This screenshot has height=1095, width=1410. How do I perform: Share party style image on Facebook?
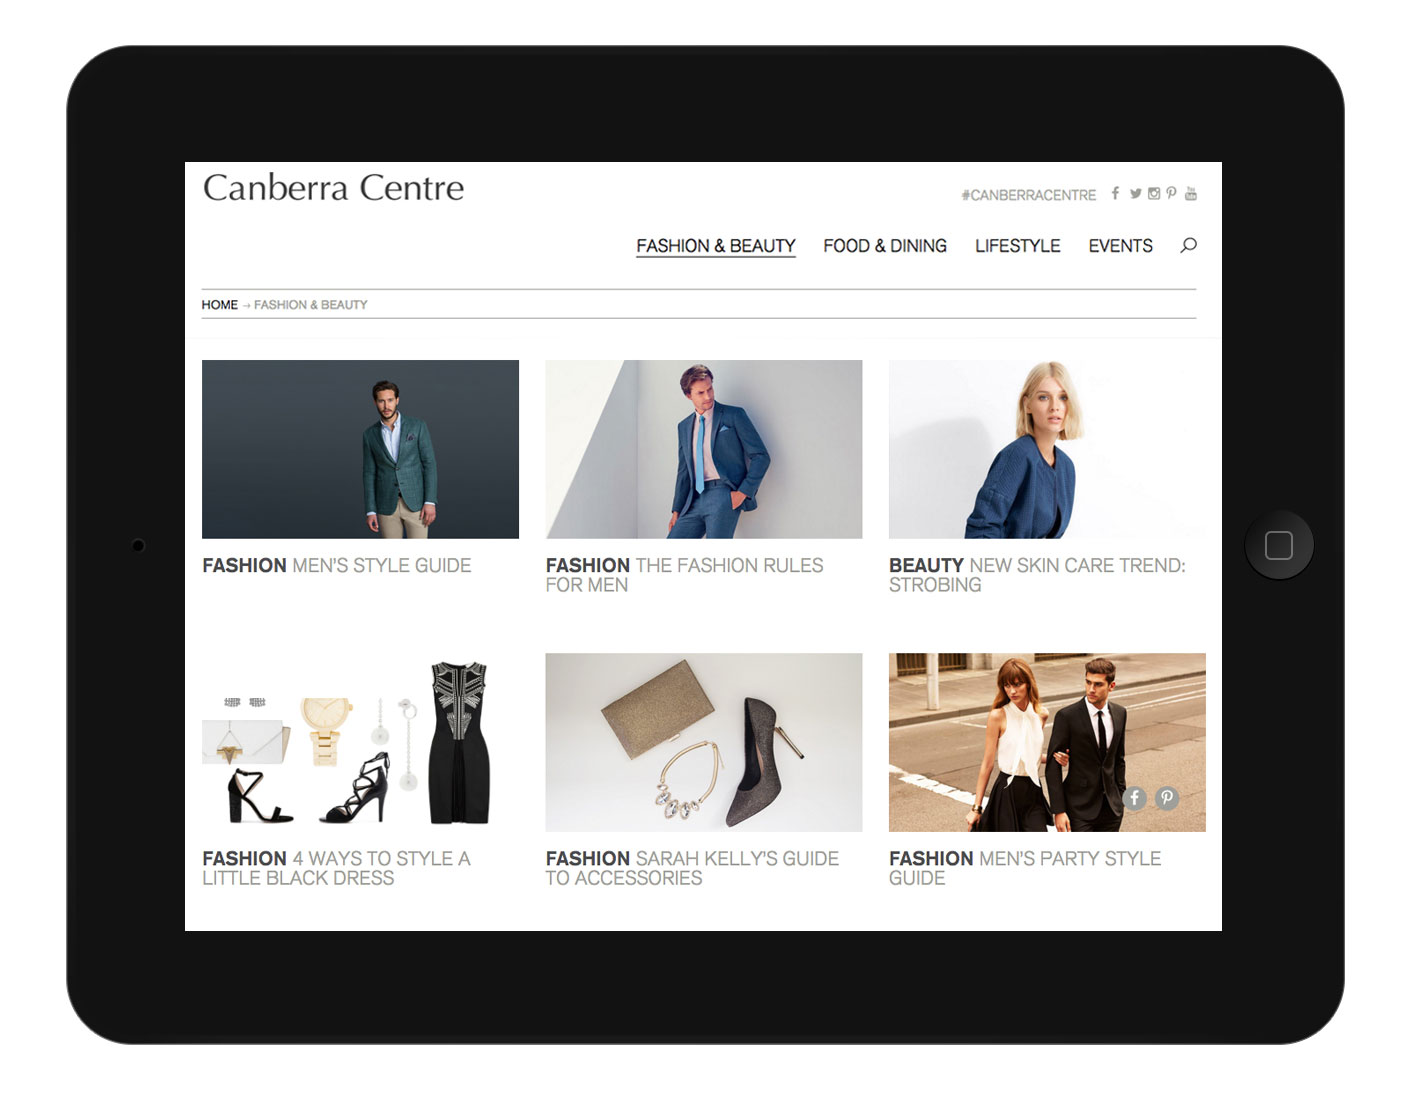[1134, 798]
